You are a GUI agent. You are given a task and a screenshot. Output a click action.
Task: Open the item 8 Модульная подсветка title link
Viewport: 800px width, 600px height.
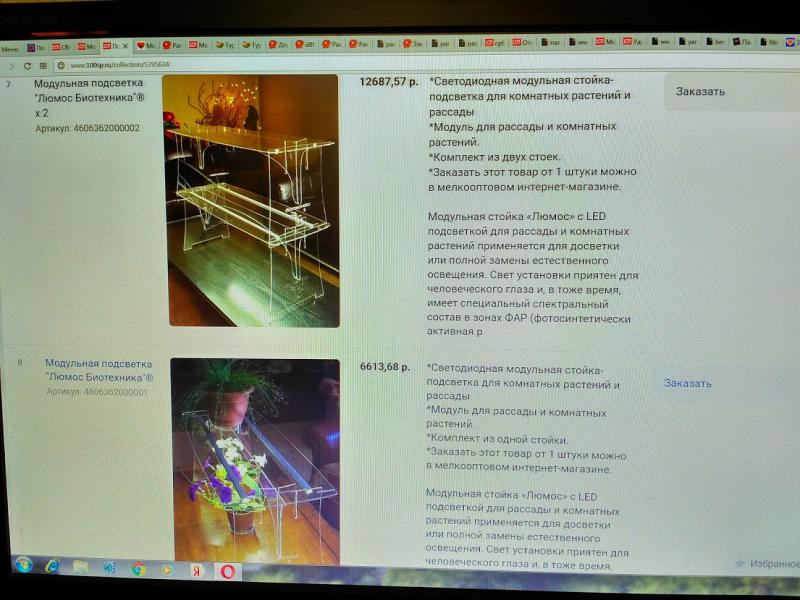(99, 370)
